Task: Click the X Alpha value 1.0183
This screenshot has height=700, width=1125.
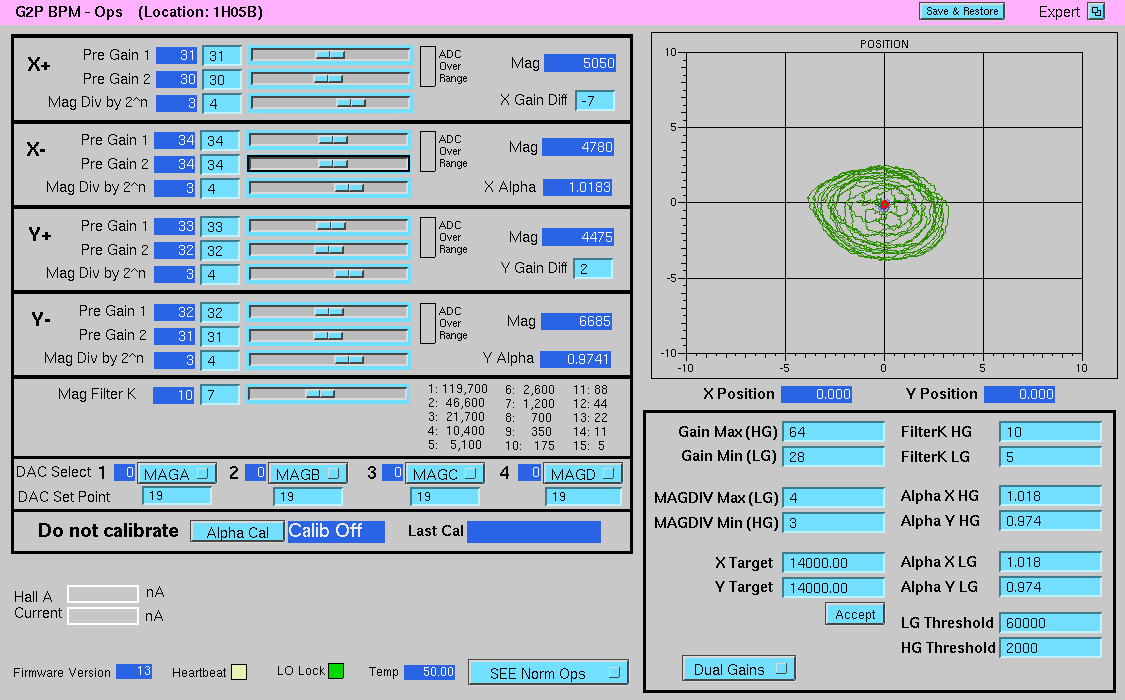Action: pyautogui.click(x=578, y=187)
